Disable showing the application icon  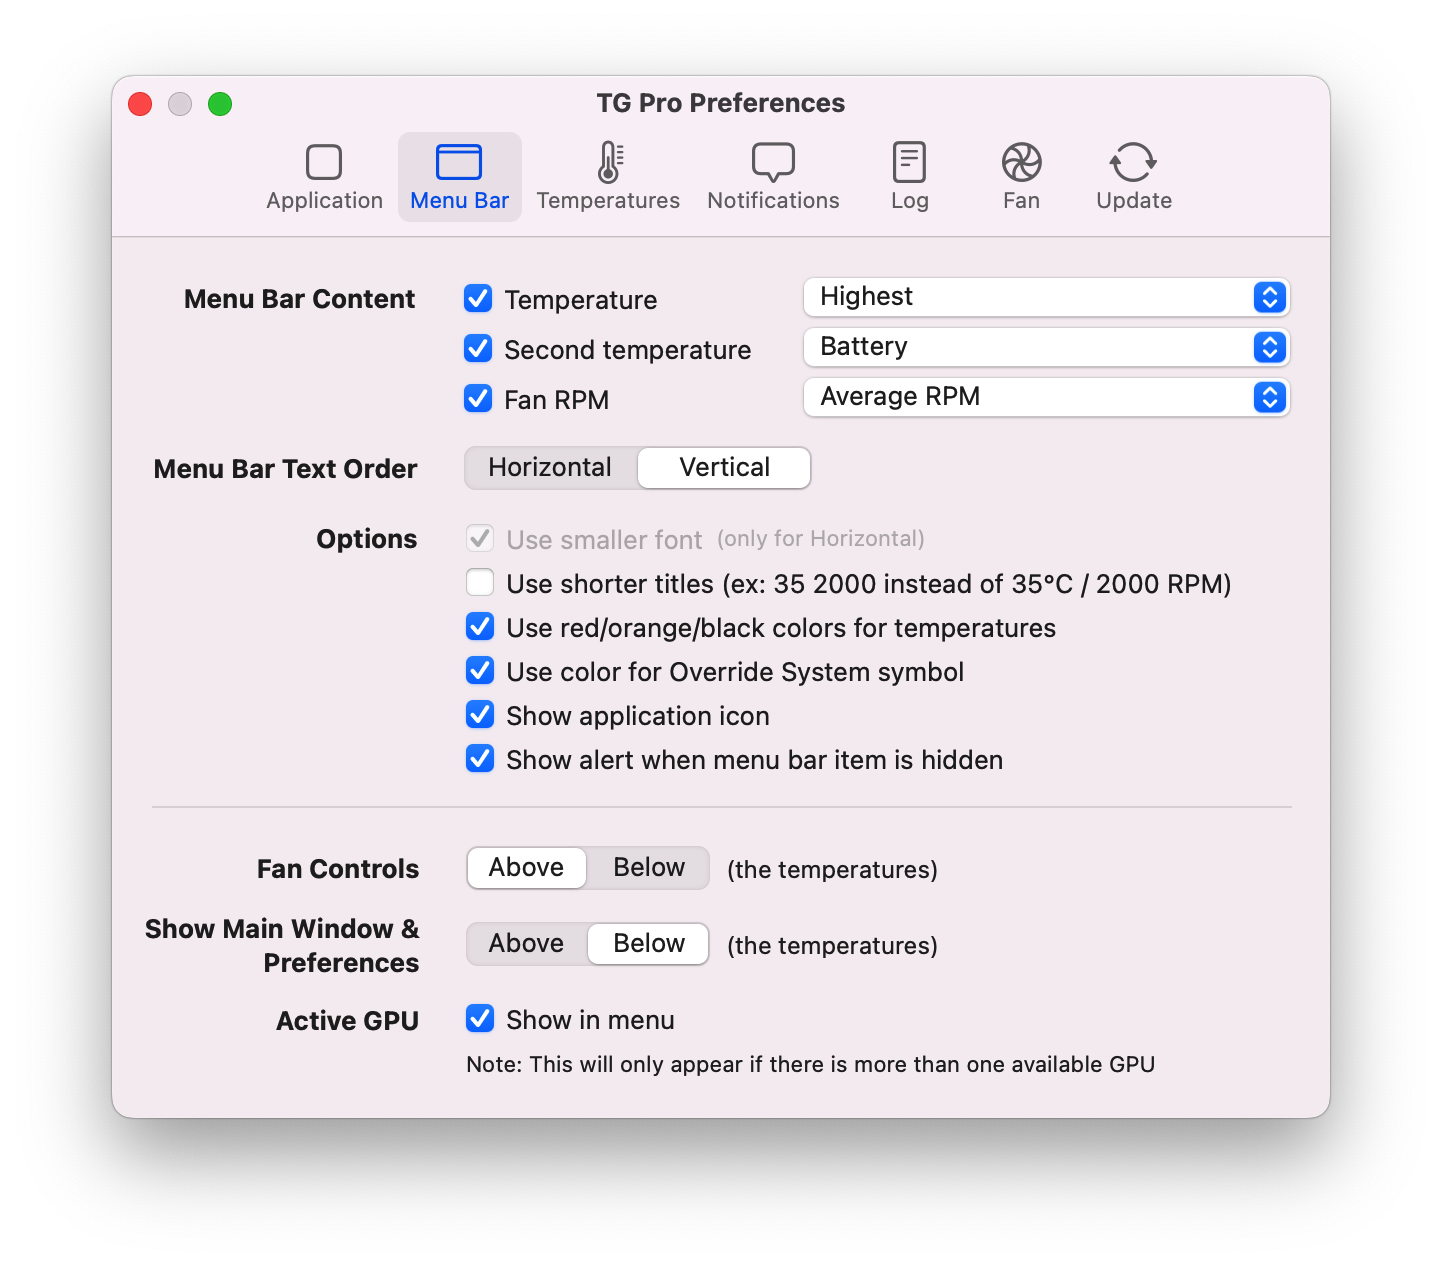(480, 714)
